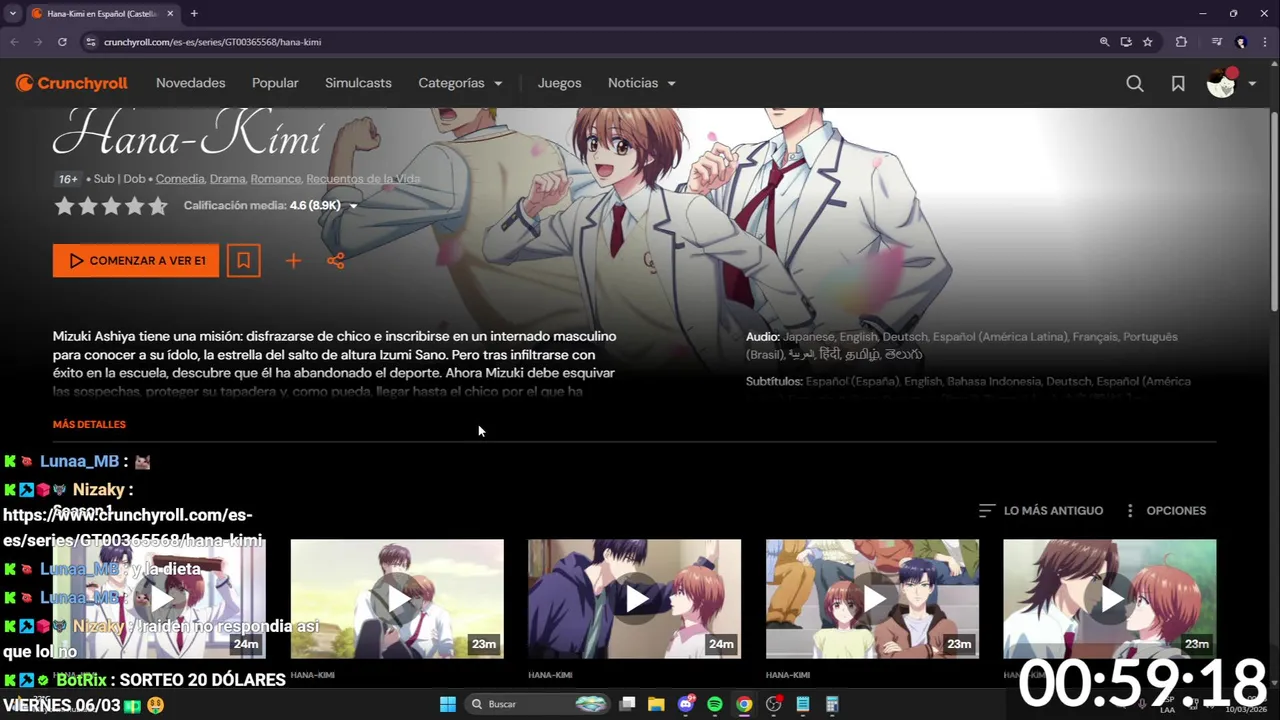
Task: Close the Hana-Kimi browser tab
Action: coord(168,13)
